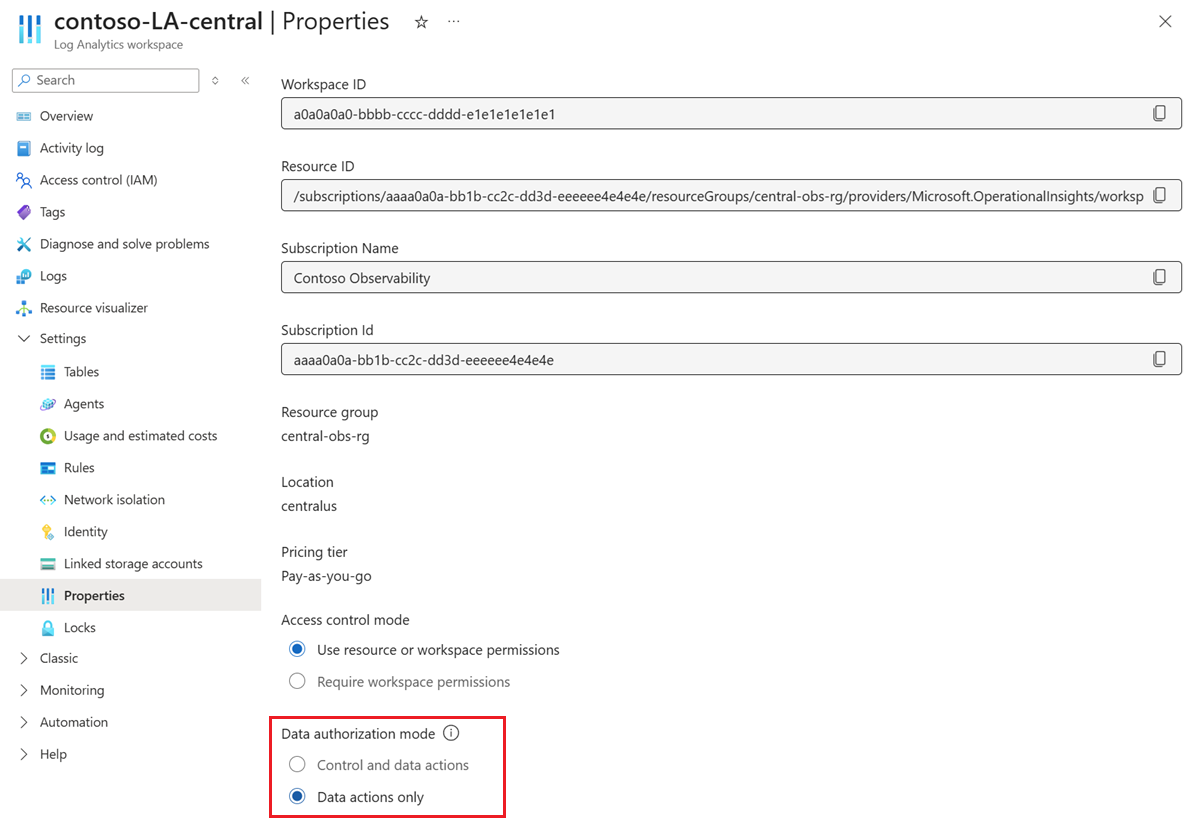Go to Tables under Settings

click(82, 372)
